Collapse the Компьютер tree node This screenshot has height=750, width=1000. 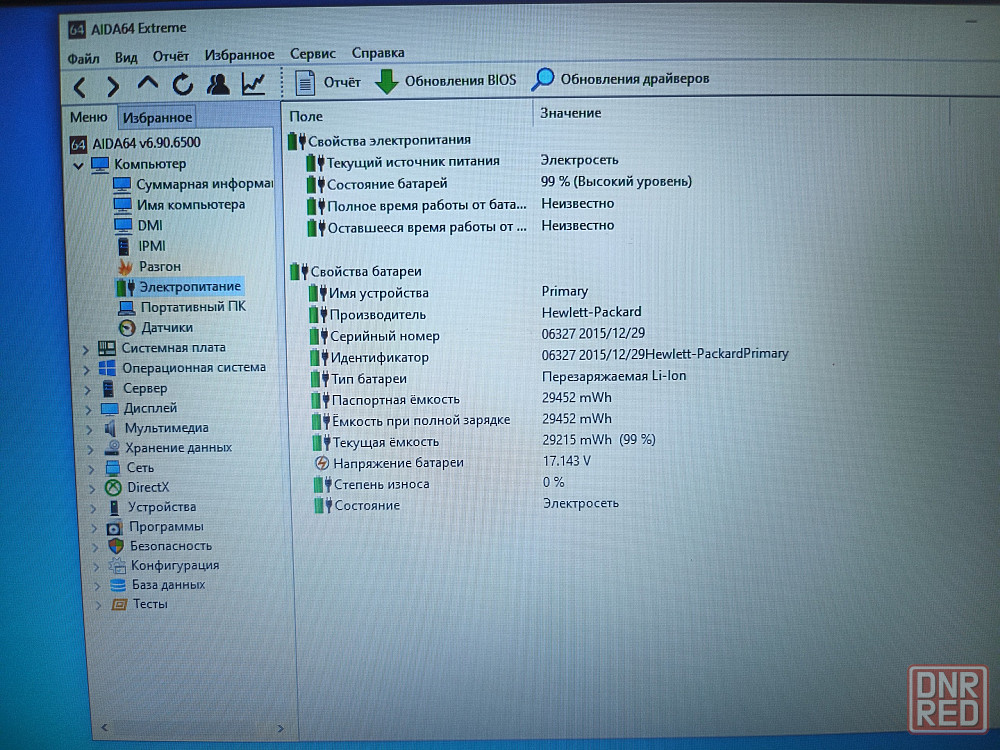point(78,164)
